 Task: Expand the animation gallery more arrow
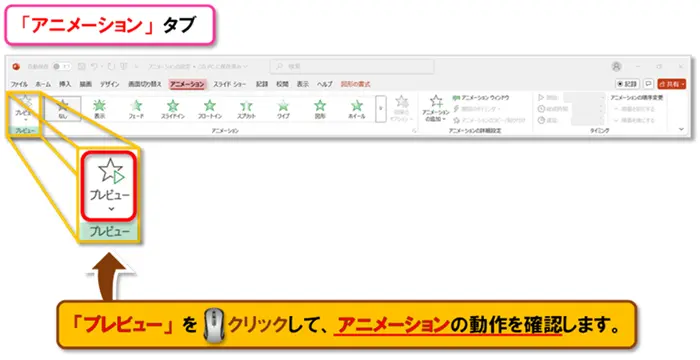(380, 109)
